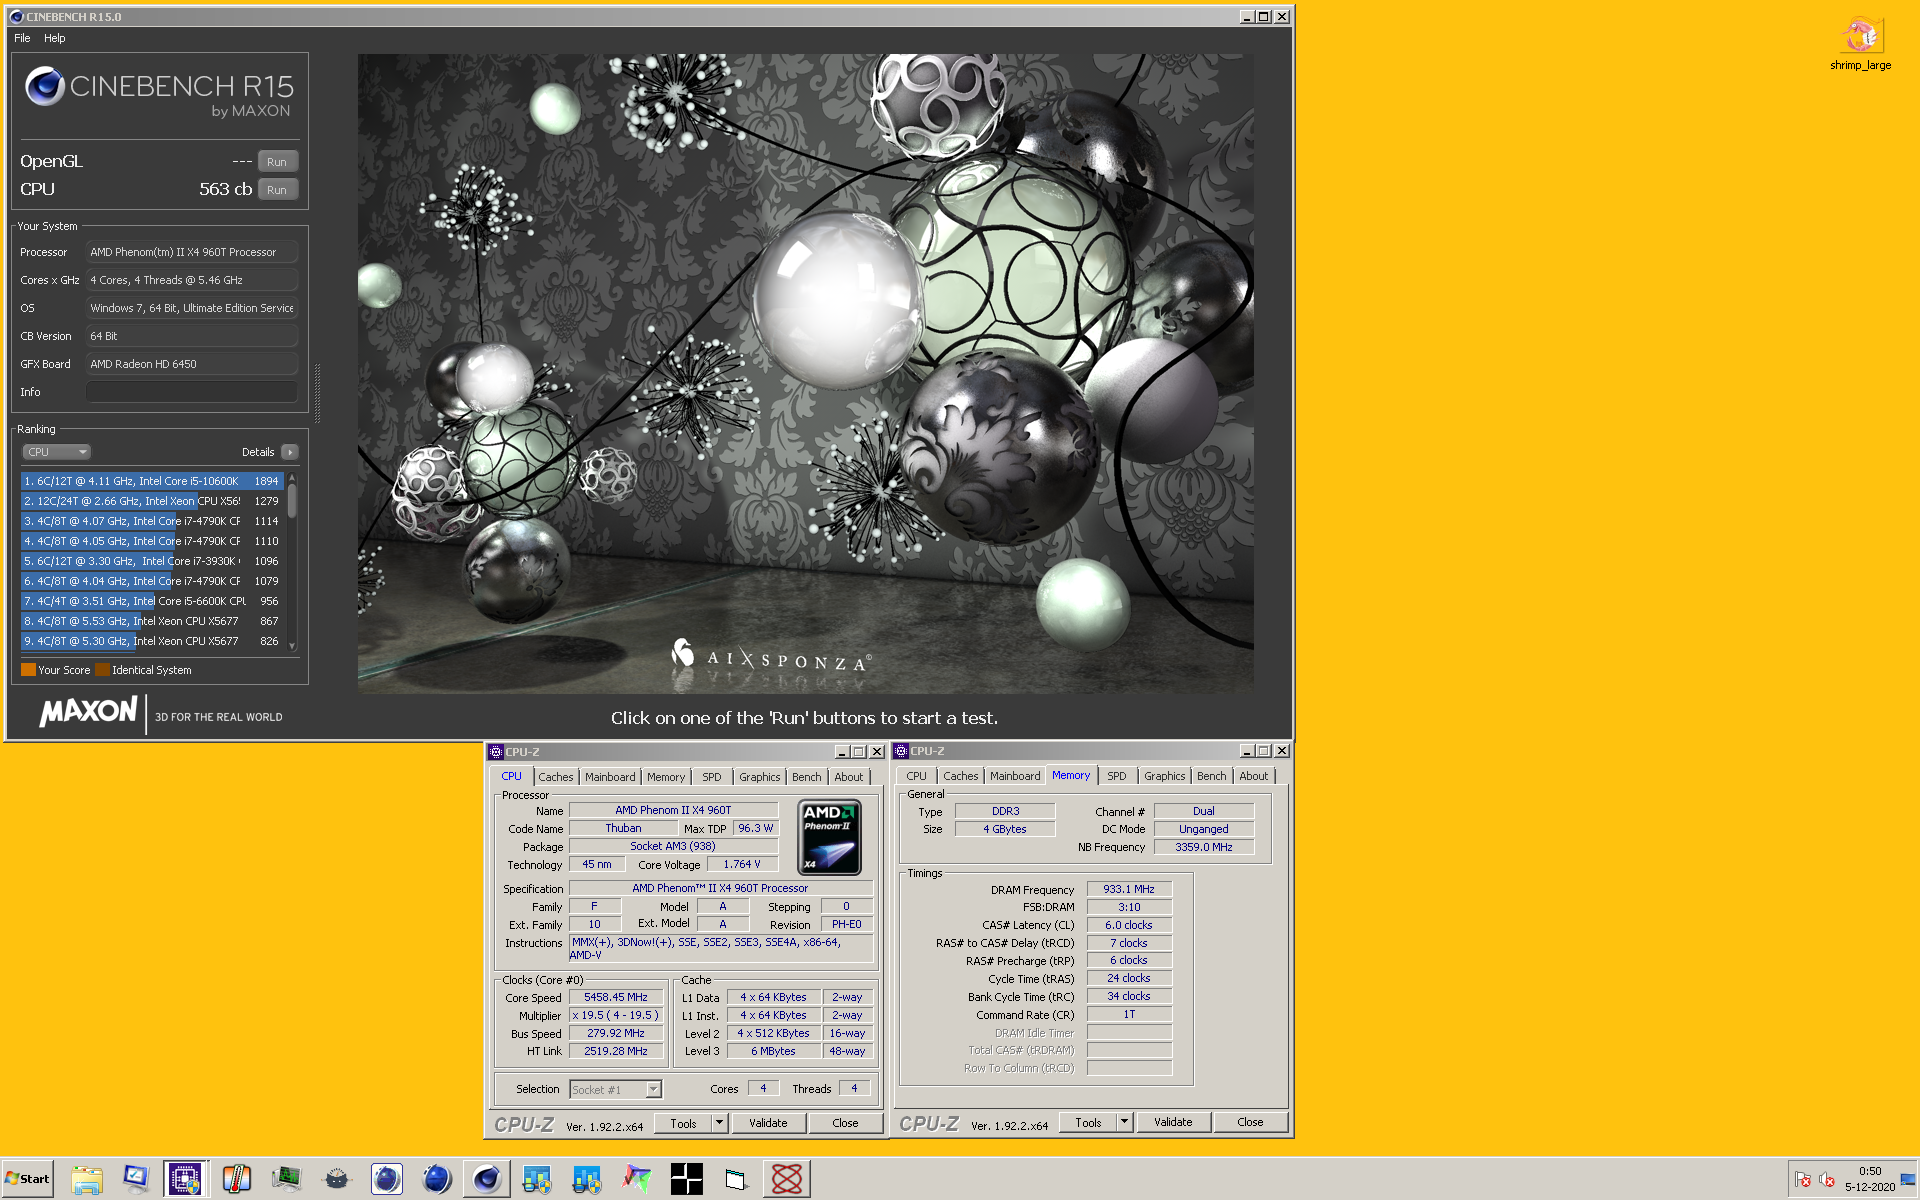
Task: Click the MAXON logo at bottom left
Action: (x=88, y=712)
